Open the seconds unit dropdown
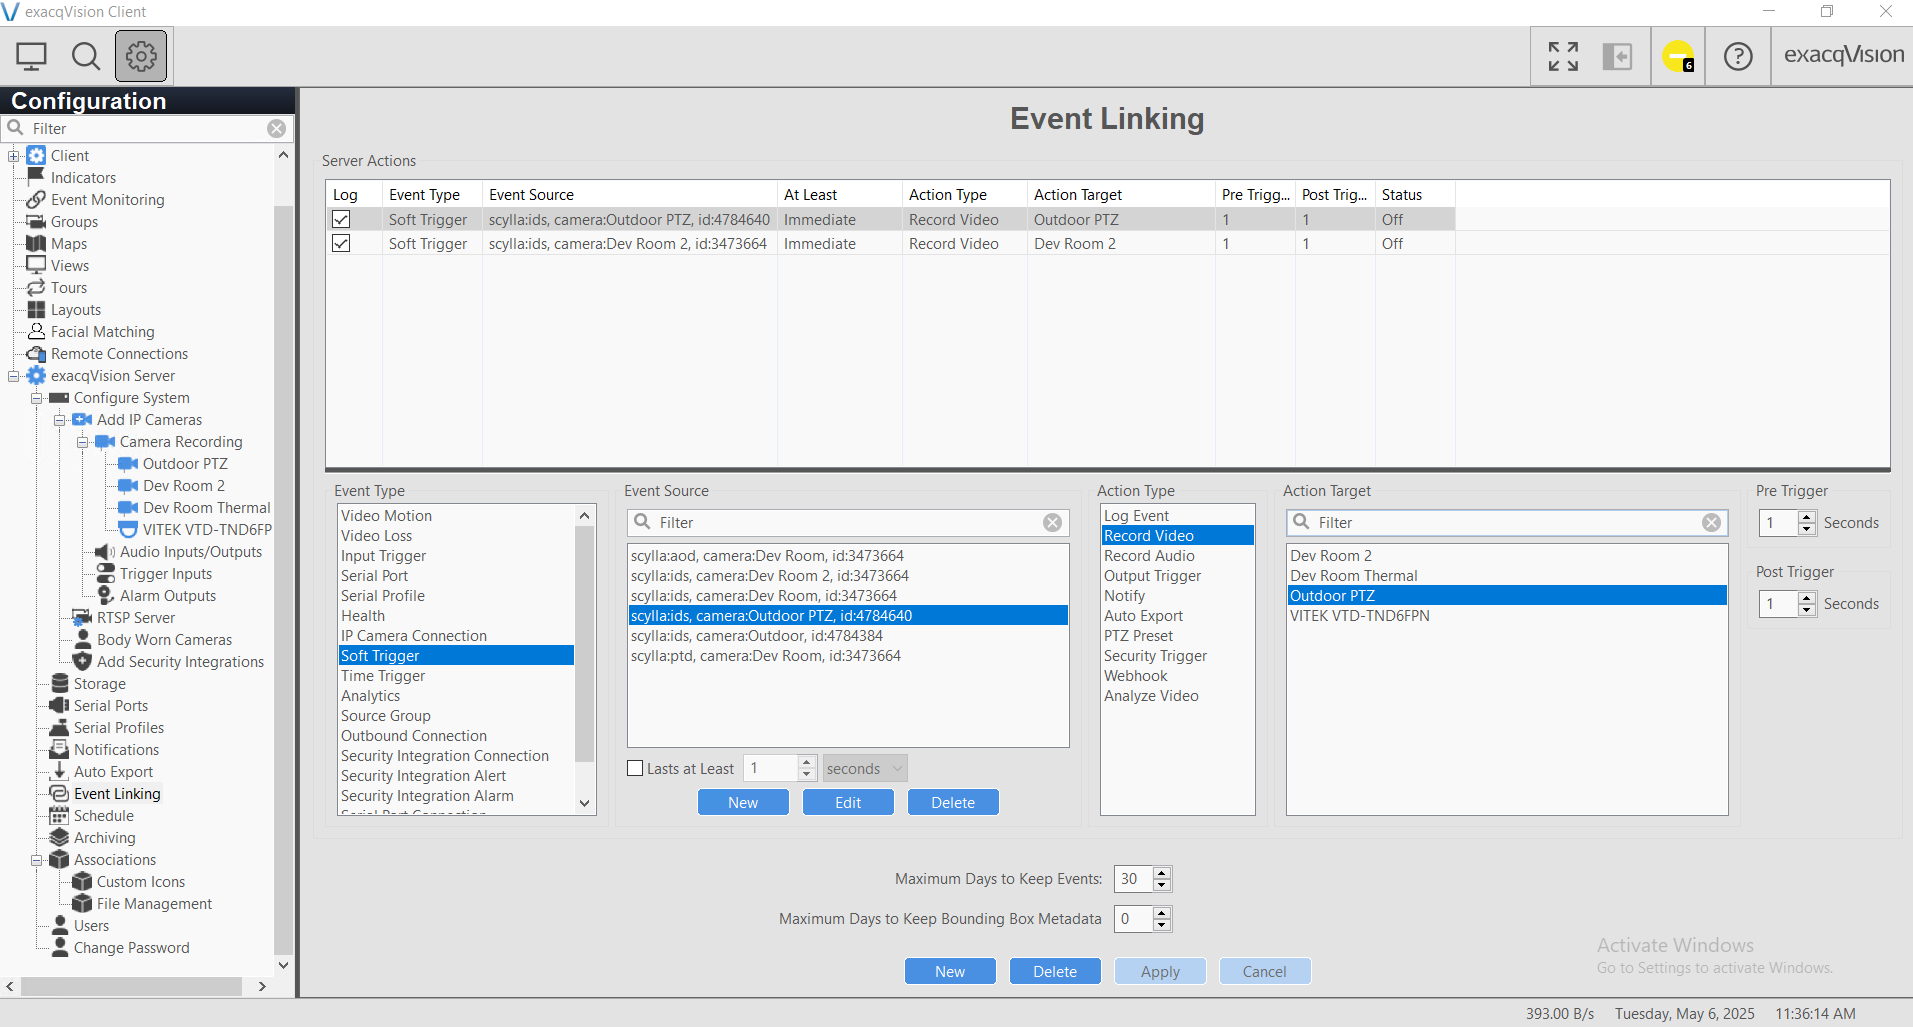The height and width of the screenshot is (1027, 1913). [865, 769]
